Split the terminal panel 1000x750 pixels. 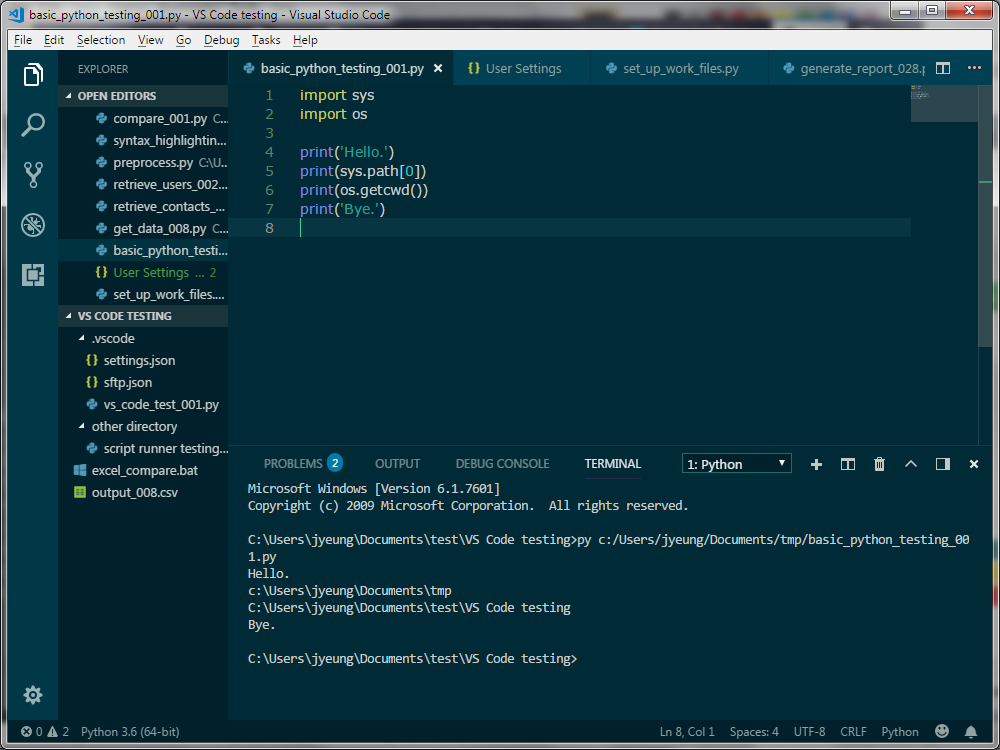coord(847,463)
